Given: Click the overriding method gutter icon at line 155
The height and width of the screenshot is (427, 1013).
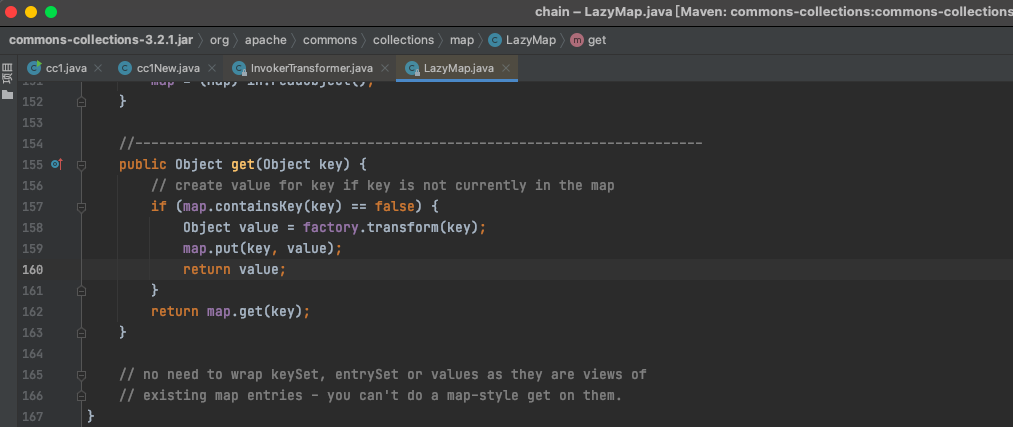Looking at the screenshot, I should [x=56, y=165].
